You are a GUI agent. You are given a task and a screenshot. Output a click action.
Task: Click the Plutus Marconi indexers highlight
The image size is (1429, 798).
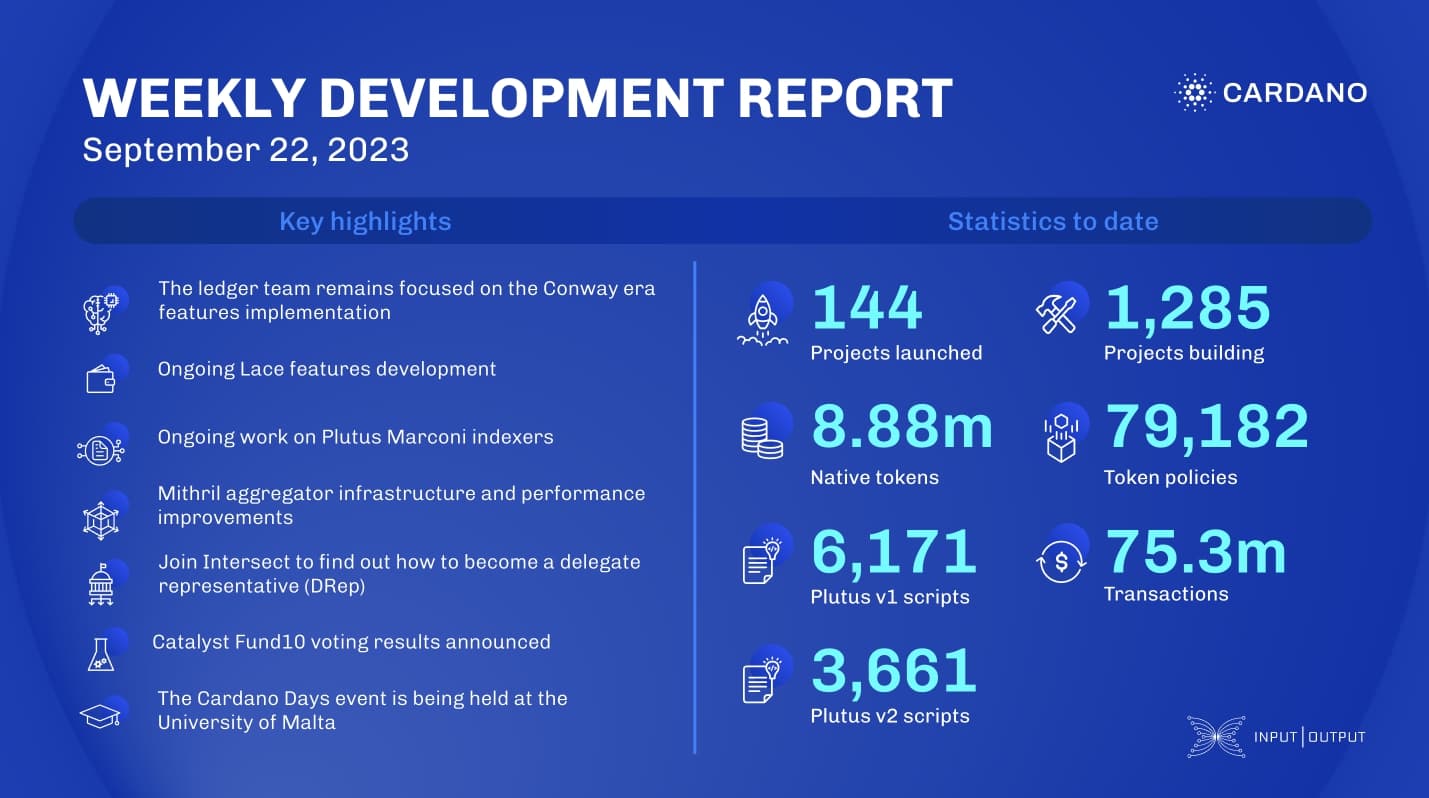[355, 437]
